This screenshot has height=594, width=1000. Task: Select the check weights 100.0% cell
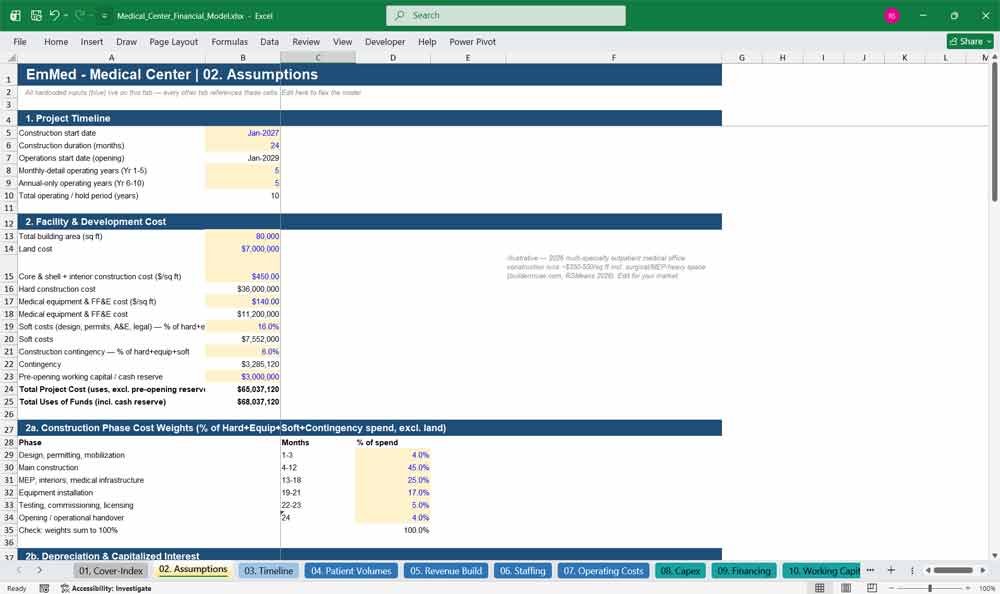(x=393, y=530)
